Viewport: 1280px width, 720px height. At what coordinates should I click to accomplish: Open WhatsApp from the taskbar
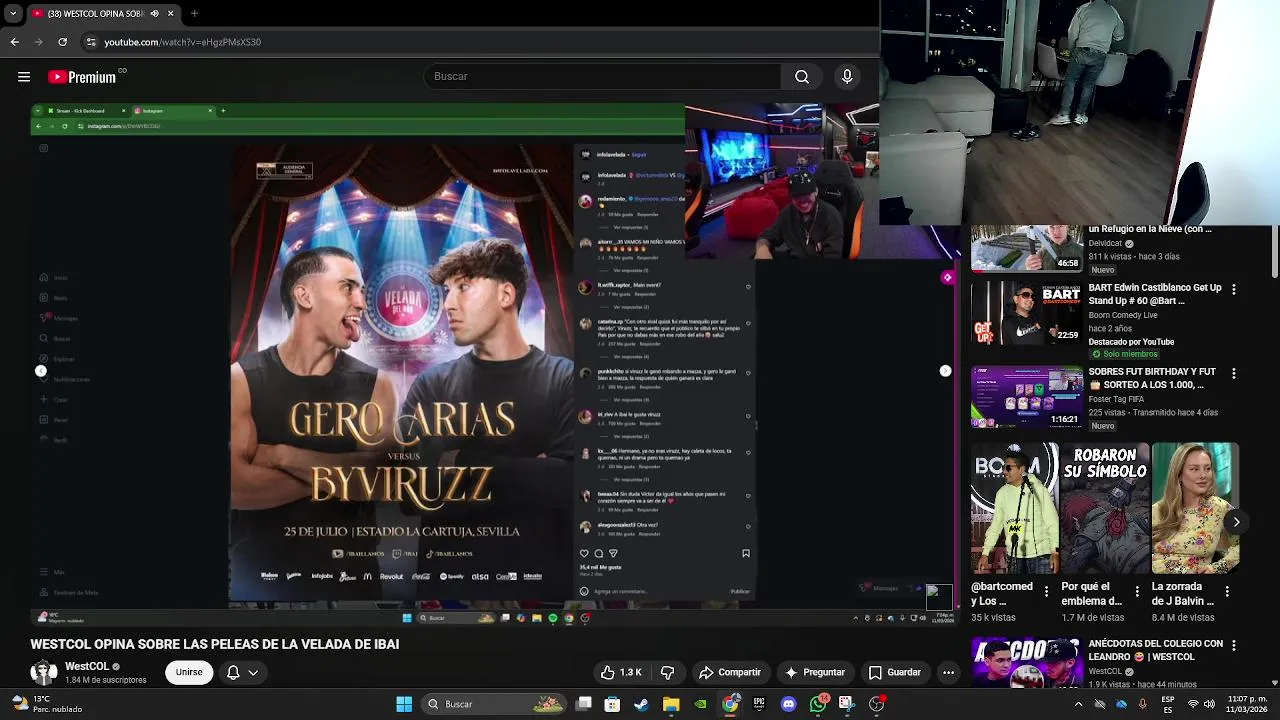(x=818, y=704)
